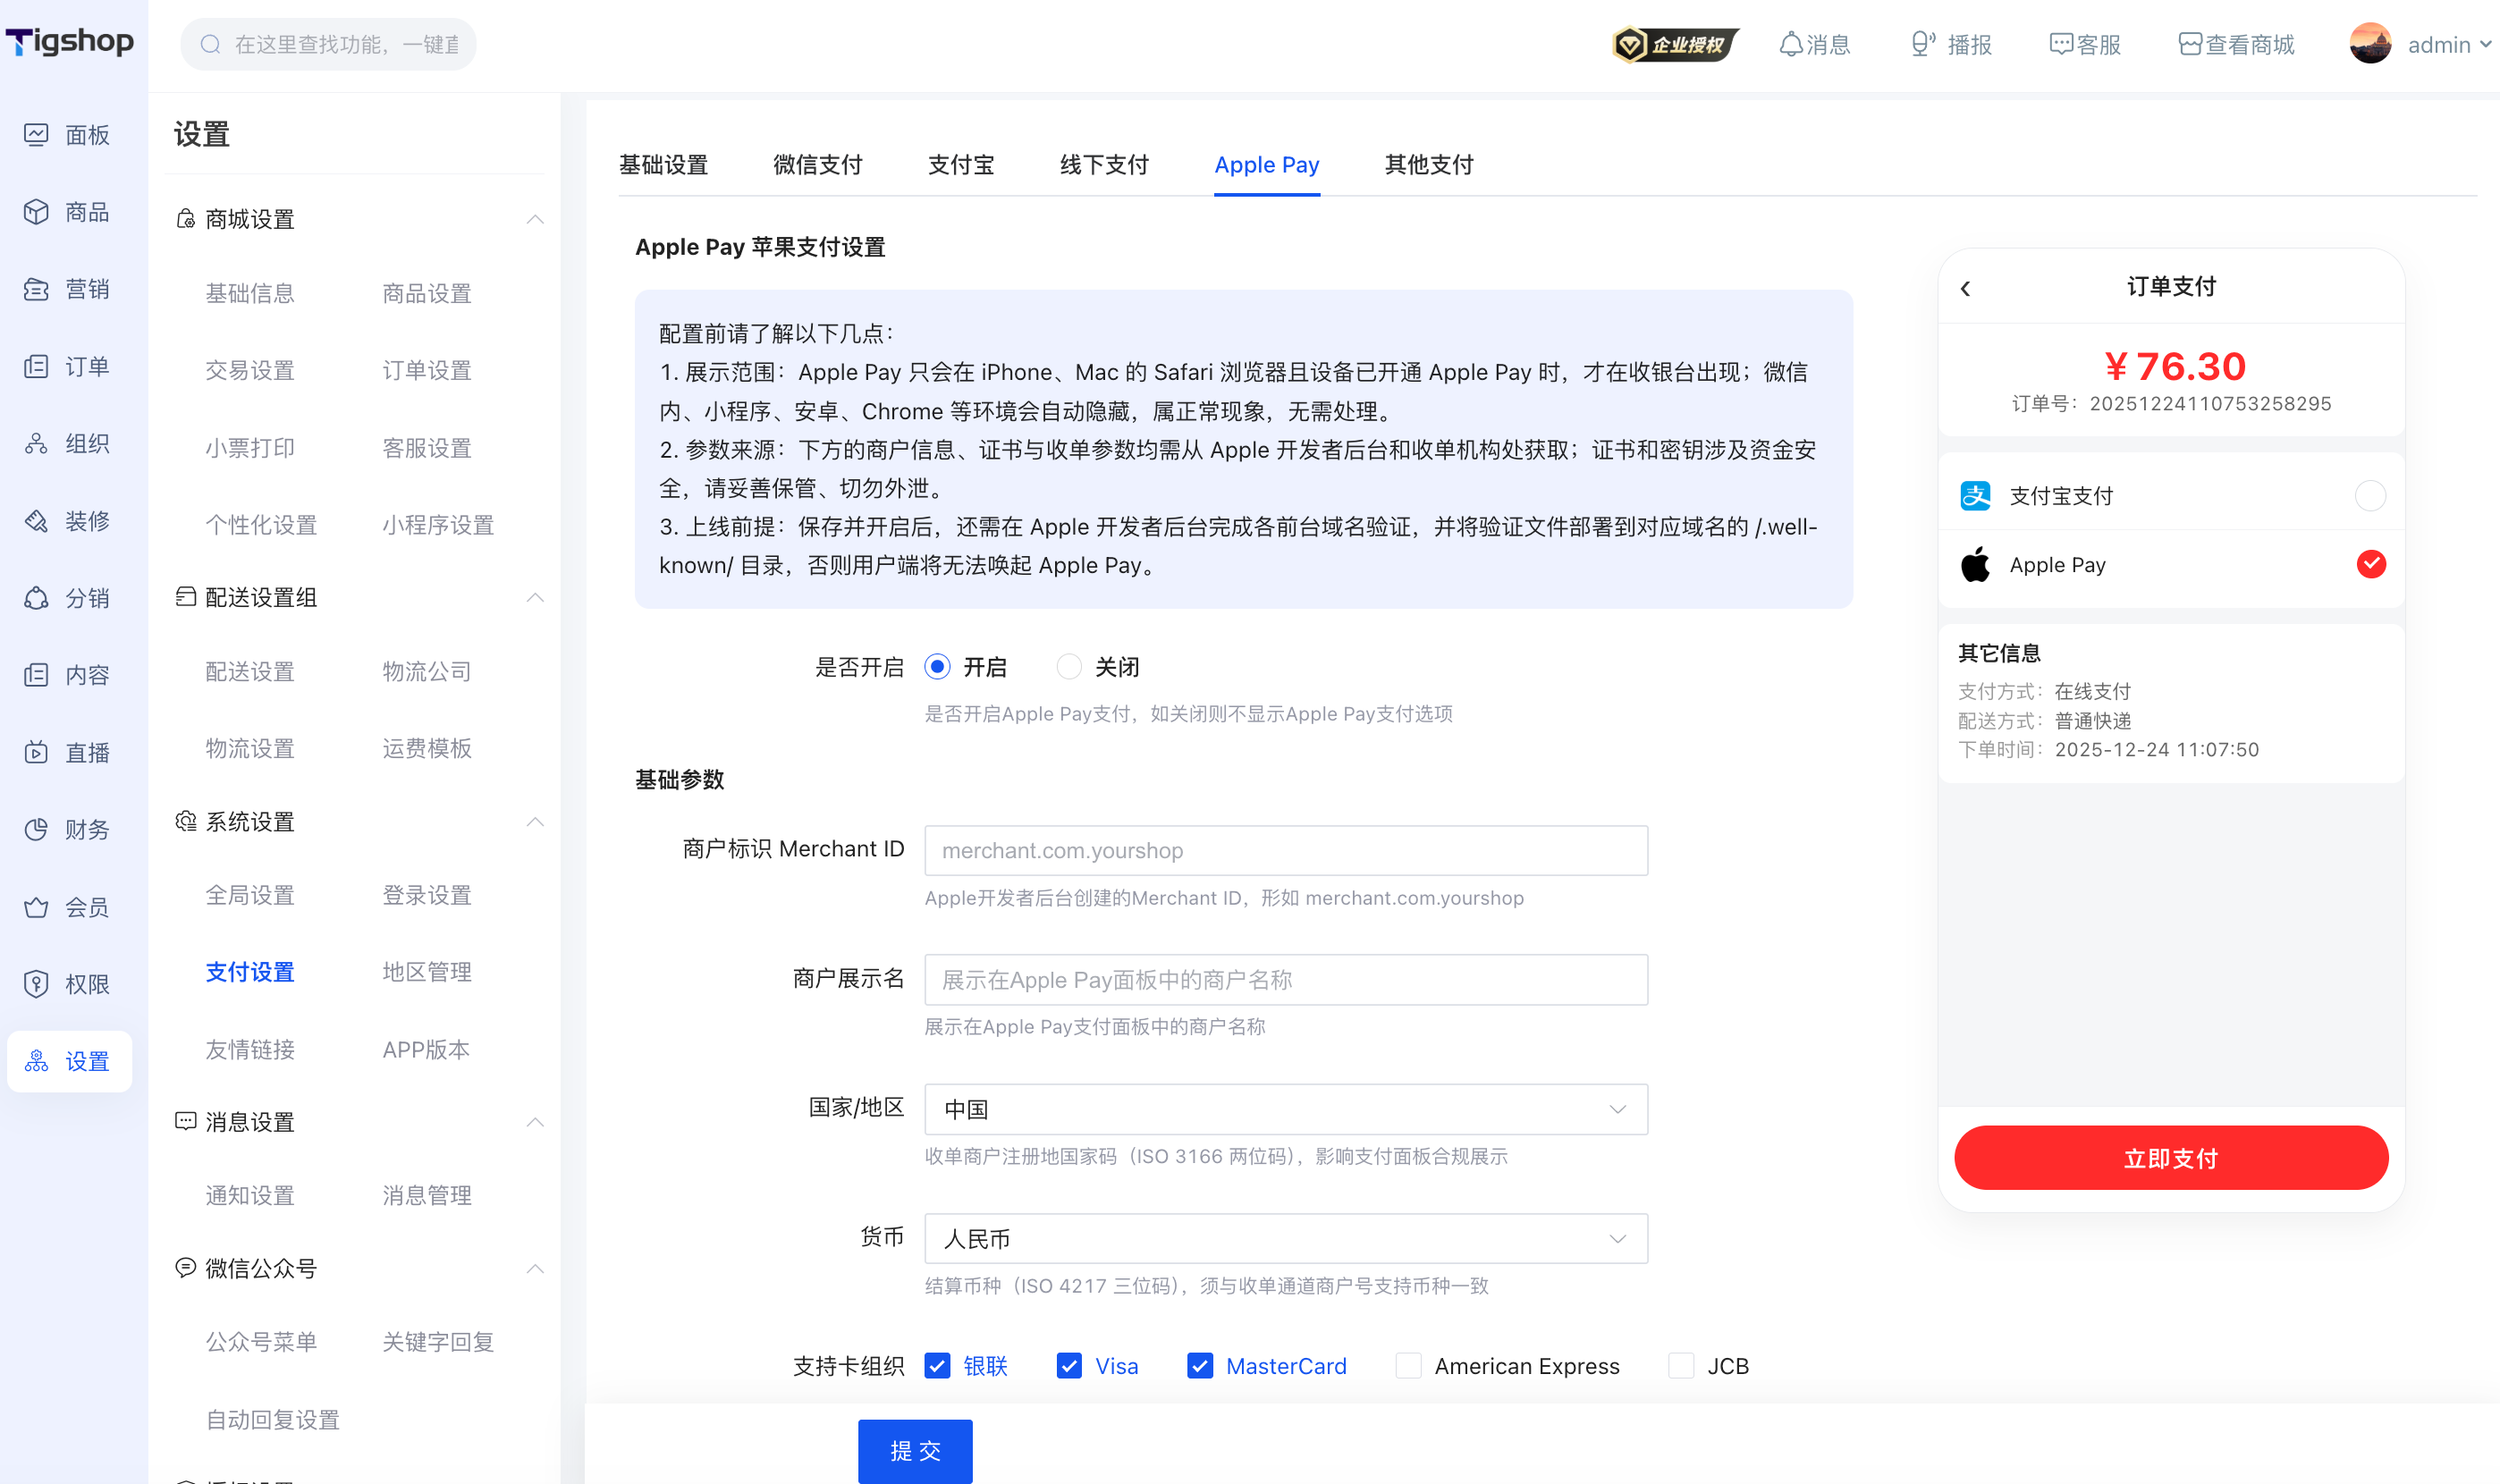Viewport: 2500px width, 1484px height.
Task: Open the 客服 chat icon in header
Action: [x=2060, y=44]
